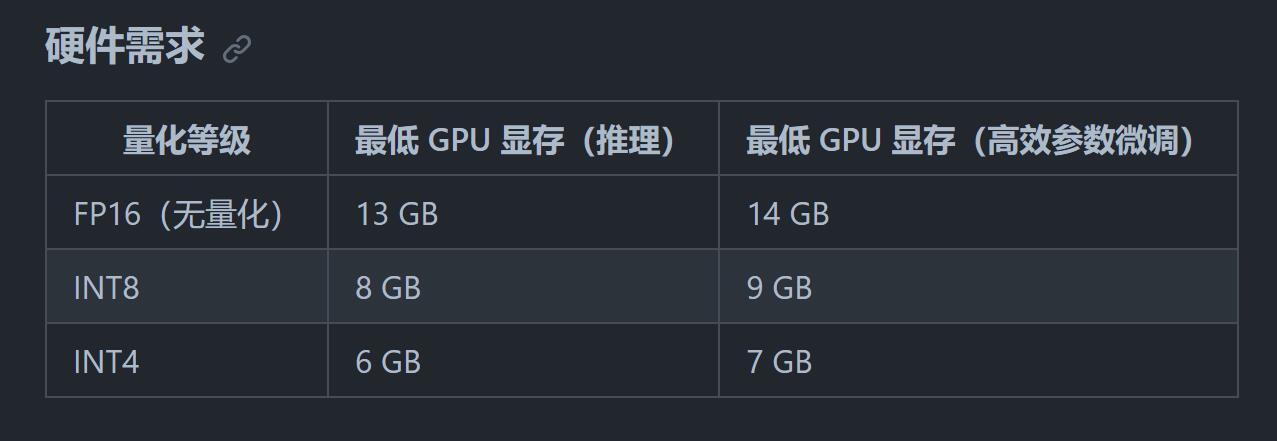
Task: Click the word GPU in the fine-tuning header
Action: pyautogui.click(x=850, y=141)
